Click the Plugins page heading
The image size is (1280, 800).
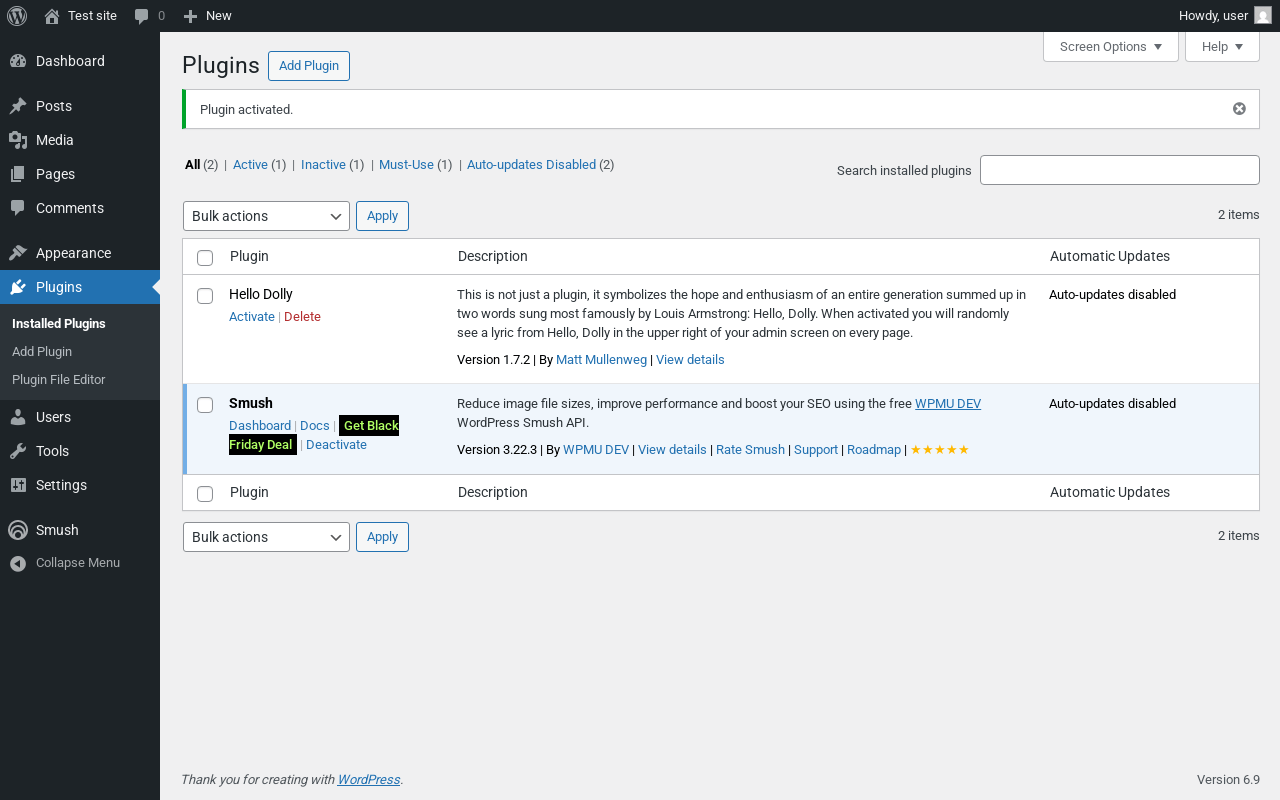click(221, 65)
